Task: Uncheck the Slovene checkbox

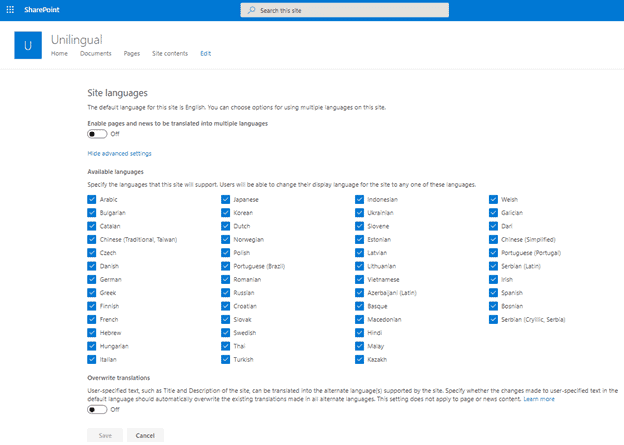Action: [x=359, y=226]
